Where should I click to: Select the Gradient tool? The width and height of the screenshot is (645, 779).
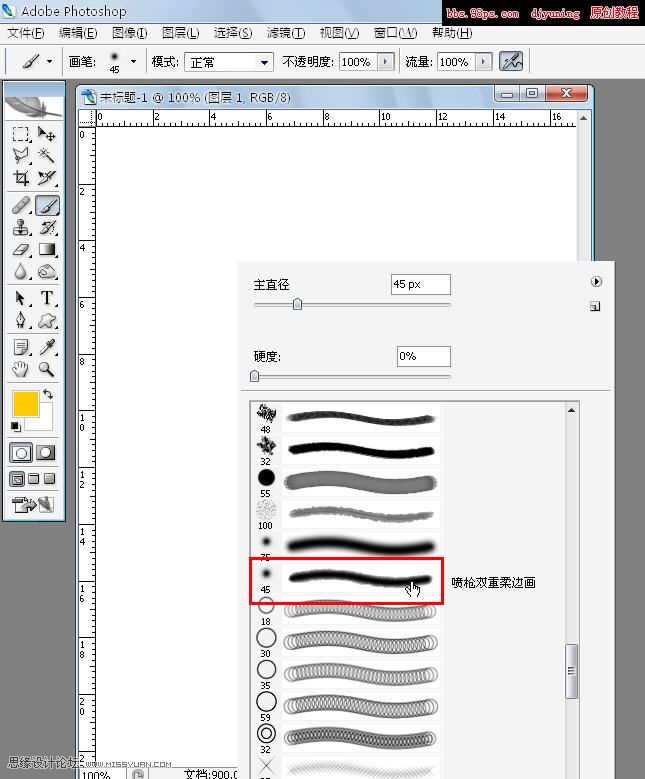pyautogui.click(x=47, y=249)
